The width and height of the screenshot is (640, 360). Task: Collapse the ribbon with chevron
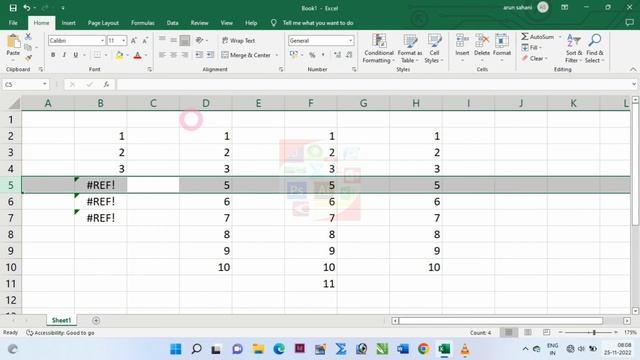click(633, 70)
